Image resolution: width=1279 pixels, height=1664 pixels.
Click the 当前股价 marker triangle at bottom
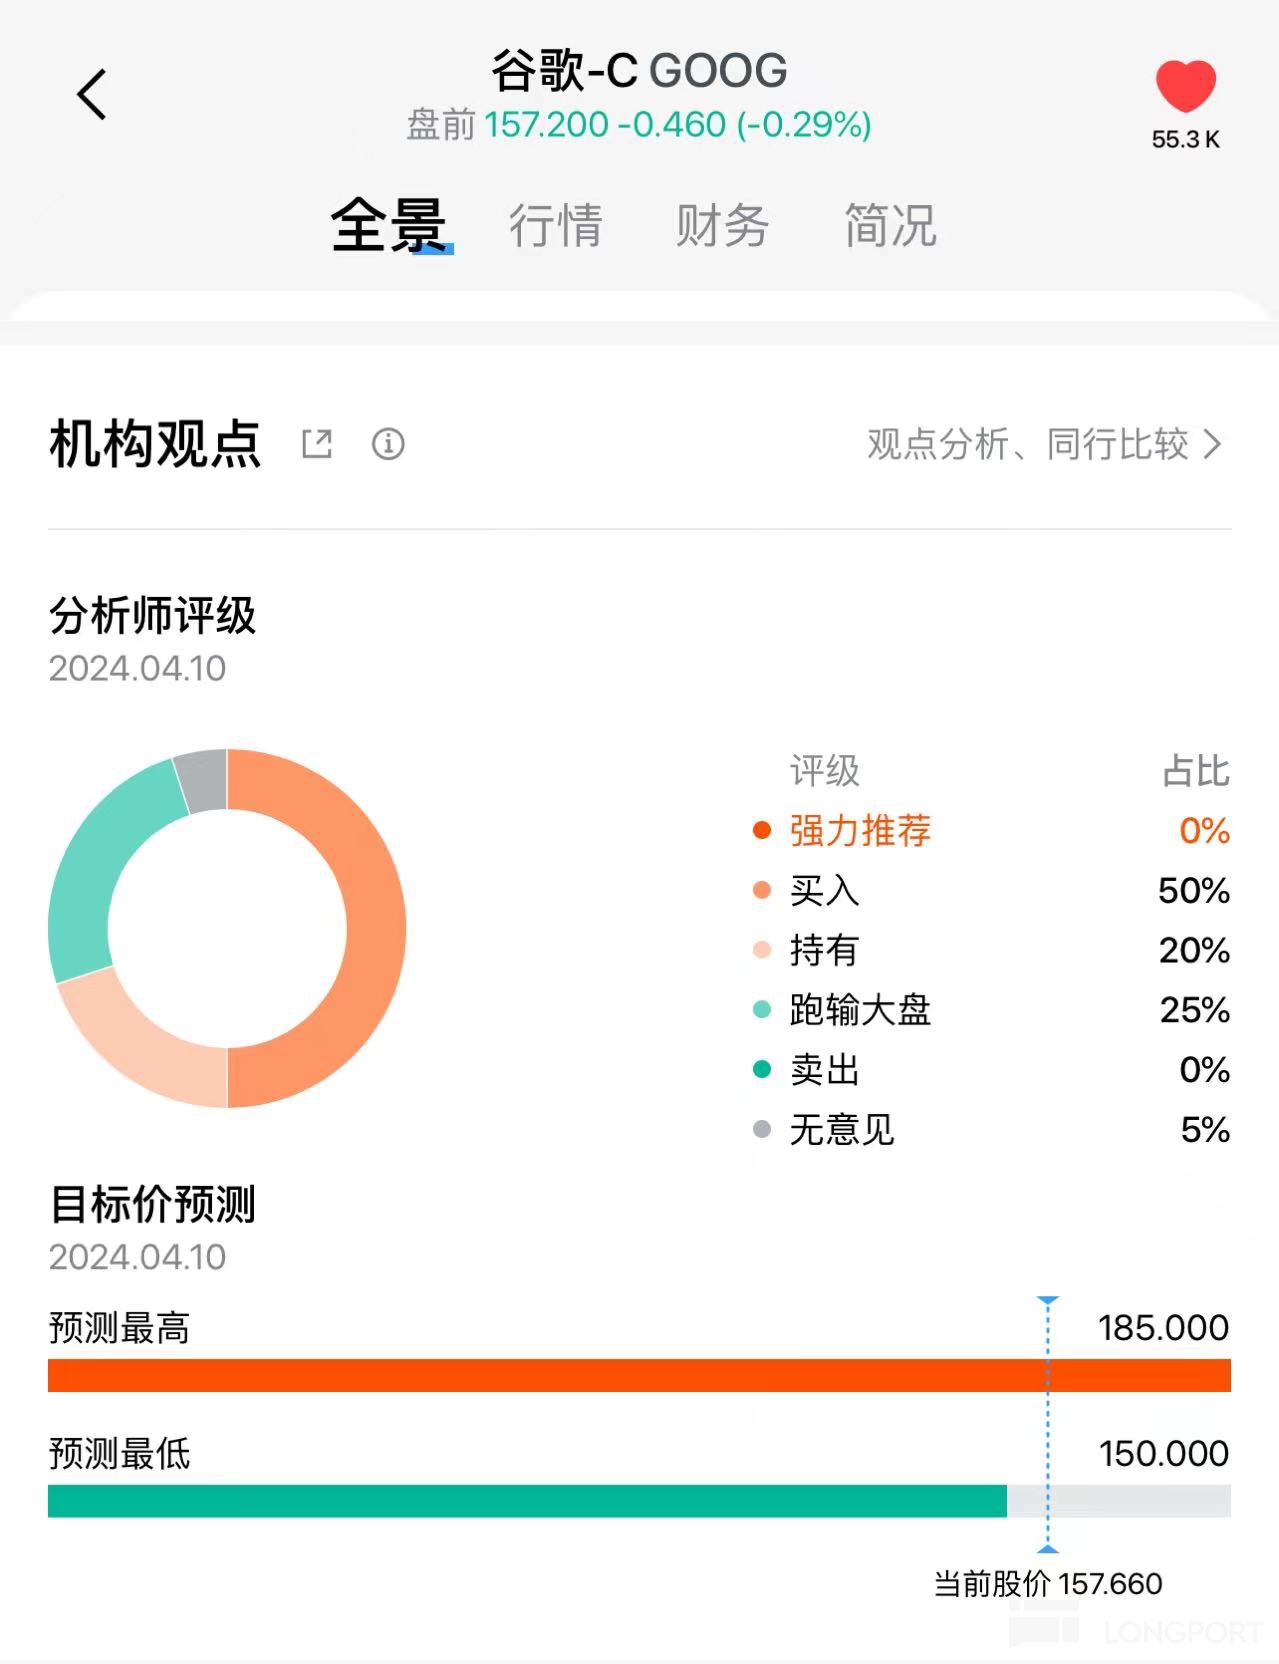coord(1048,1549)
